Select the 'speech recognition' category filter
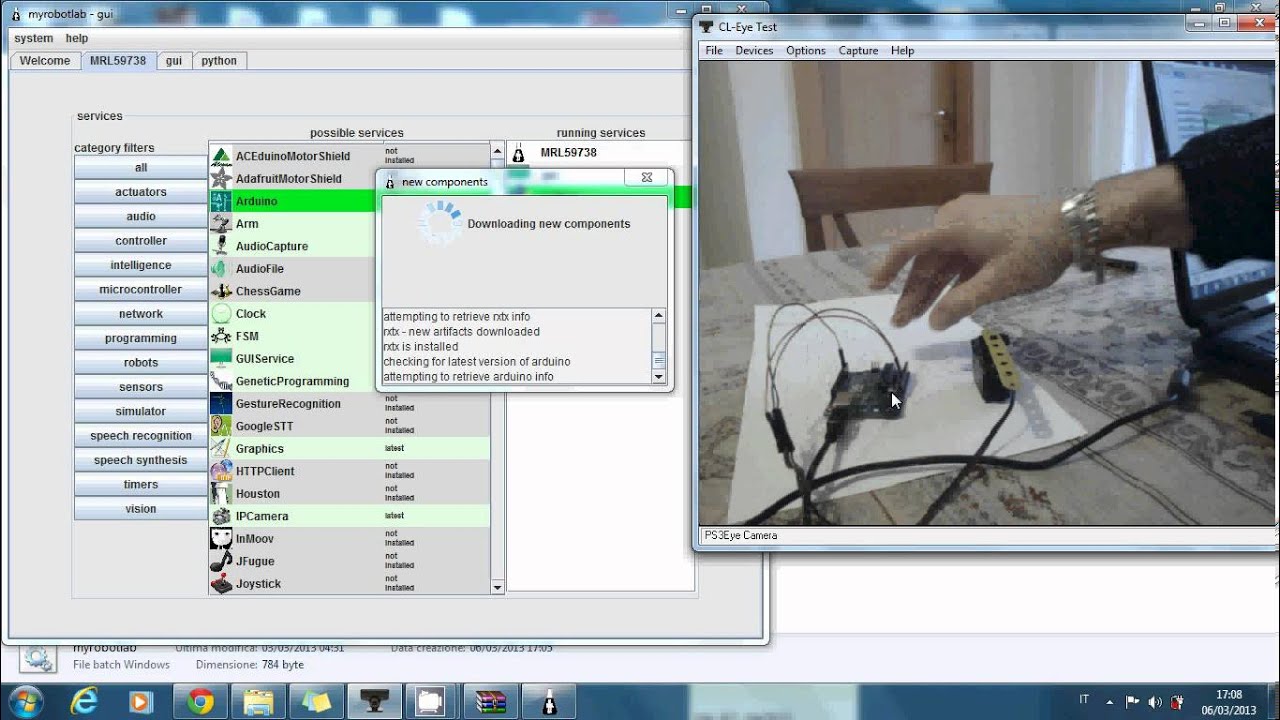 141,436
